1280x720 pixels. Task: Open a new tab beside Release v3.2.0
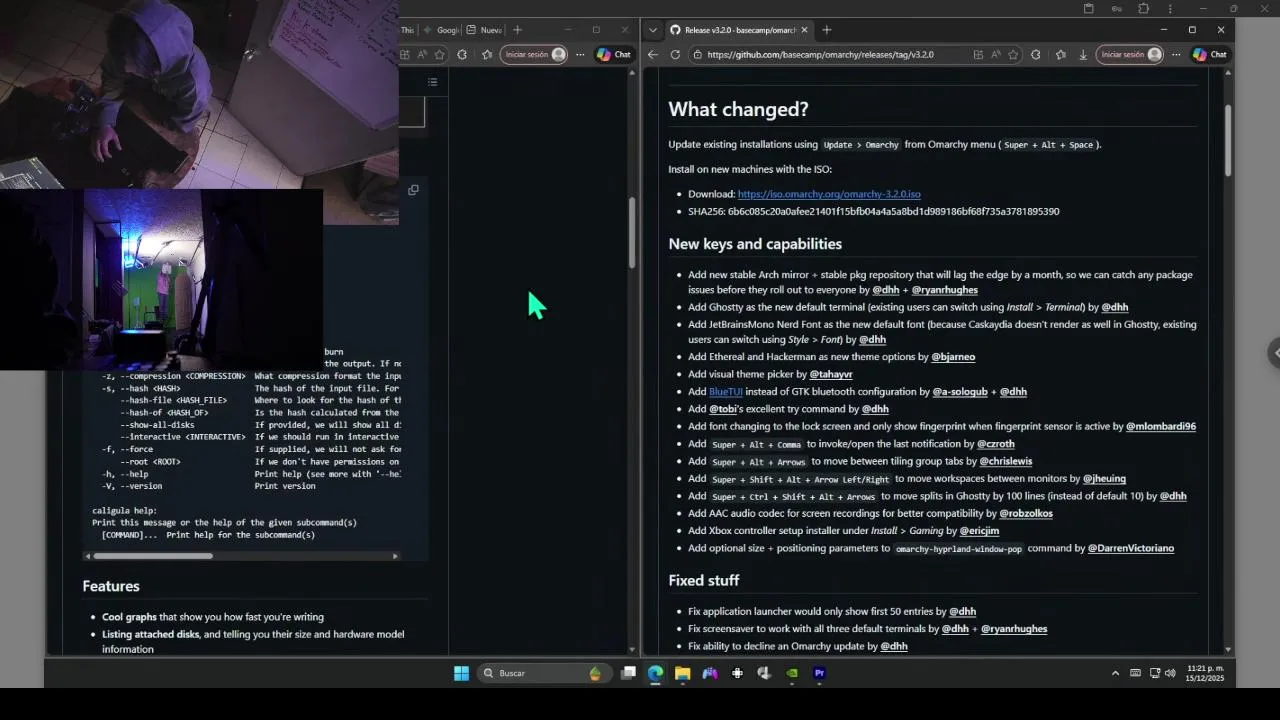coord(826,30)
